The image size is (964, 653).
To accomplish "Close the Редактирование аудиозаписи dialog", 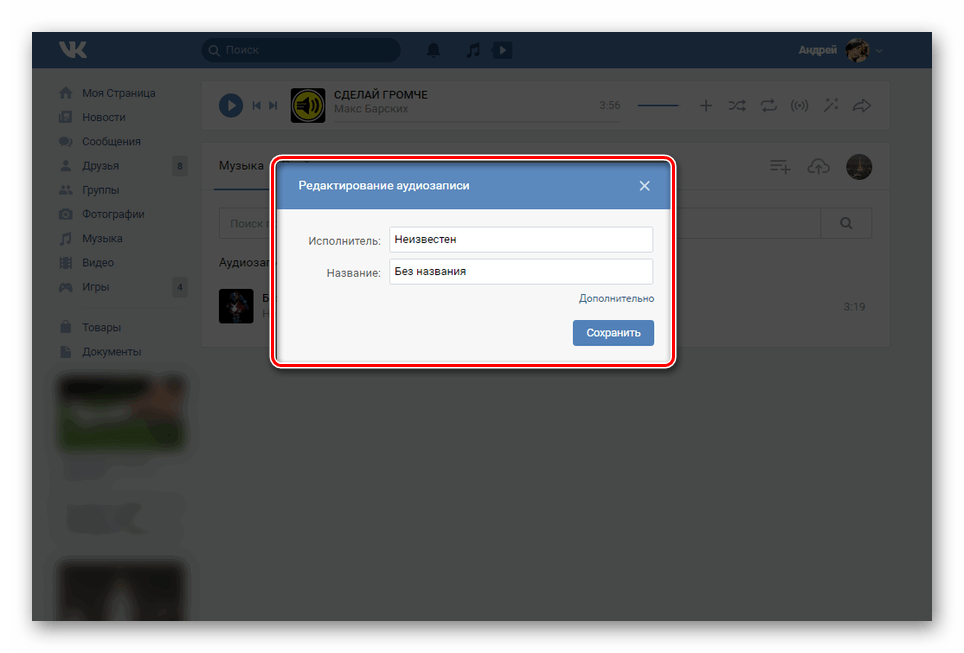I will [x=645, y=186].
